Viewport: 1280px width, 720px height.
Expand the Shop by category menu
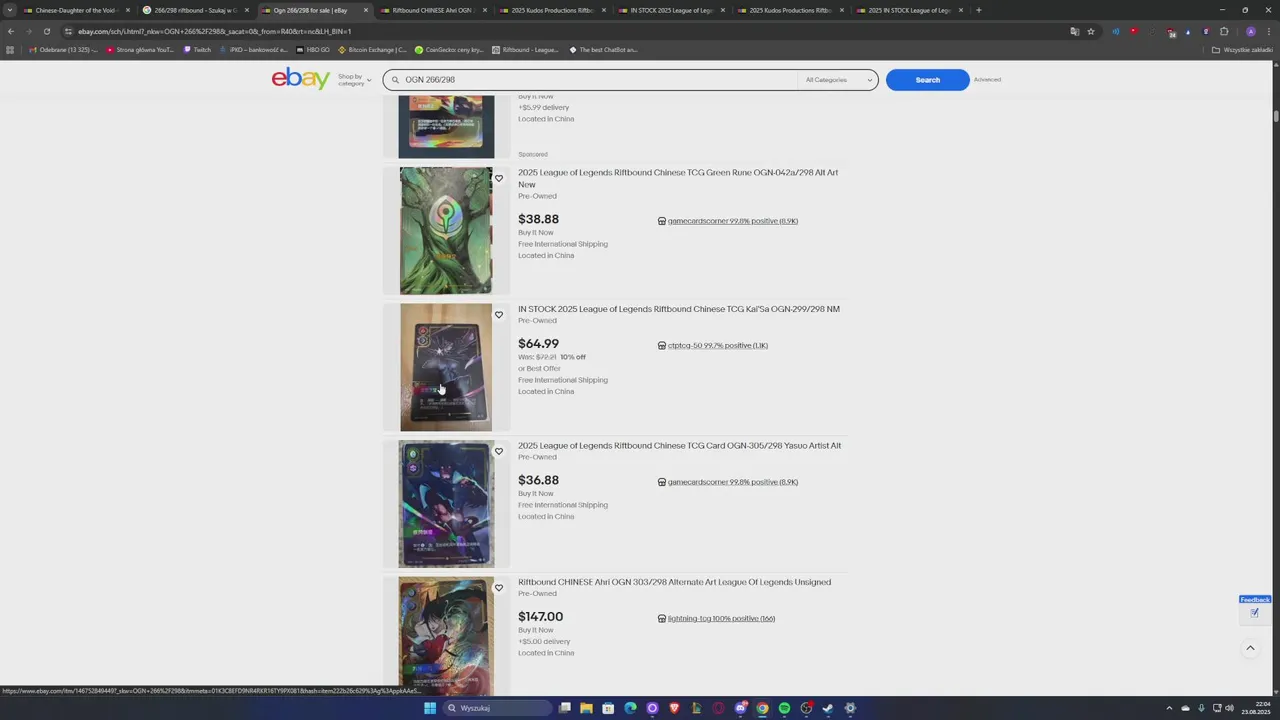[x=354, y=80]
